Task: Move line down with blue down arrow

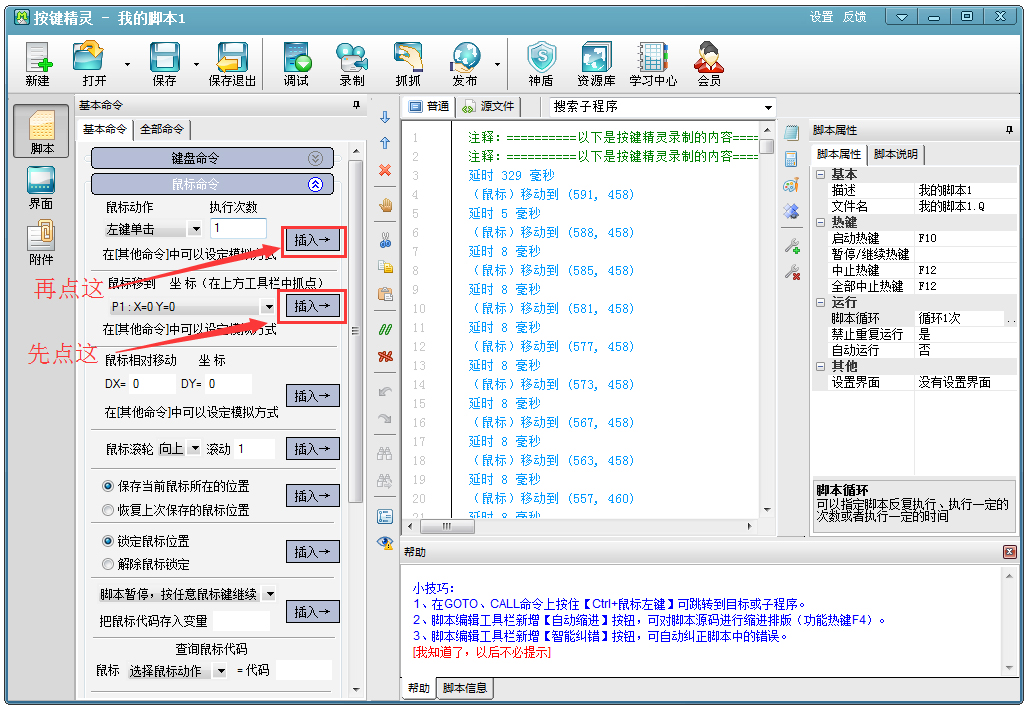Action: pos(386,117)
